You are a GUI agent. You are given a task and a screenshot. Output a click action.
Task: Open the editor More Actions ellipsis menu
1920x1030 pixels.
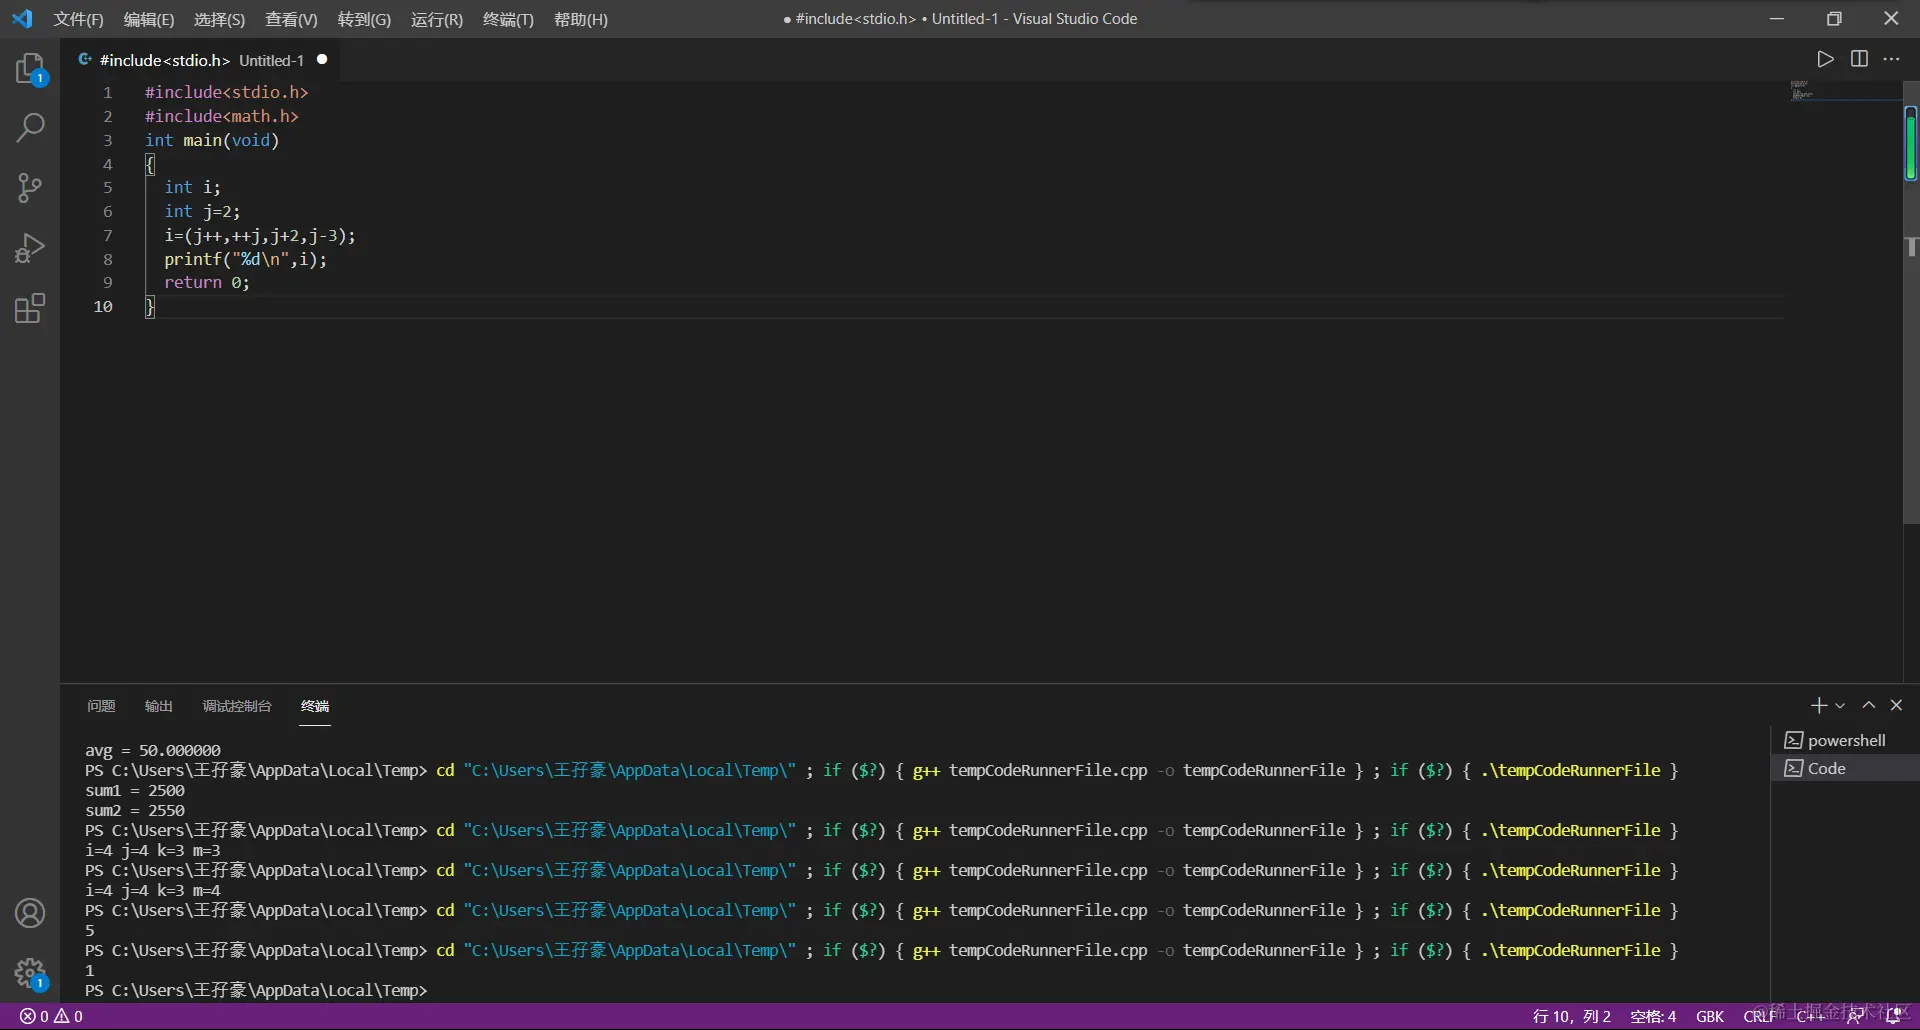[x=1891, y=59]
